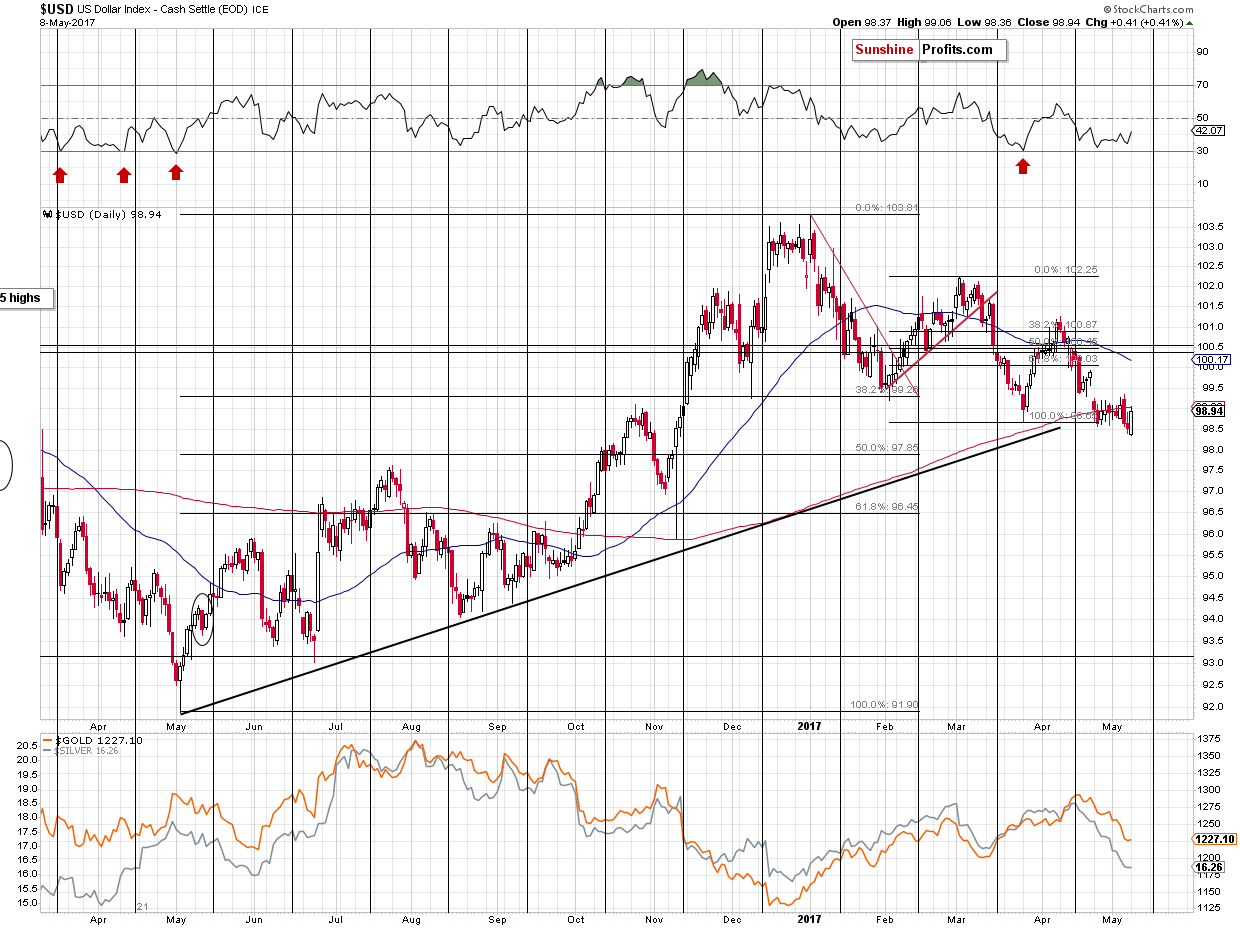This screenshot has height=928, width=1240.
Task: Select the Close 98.94 header value
Action: [x=1051, y=22]
